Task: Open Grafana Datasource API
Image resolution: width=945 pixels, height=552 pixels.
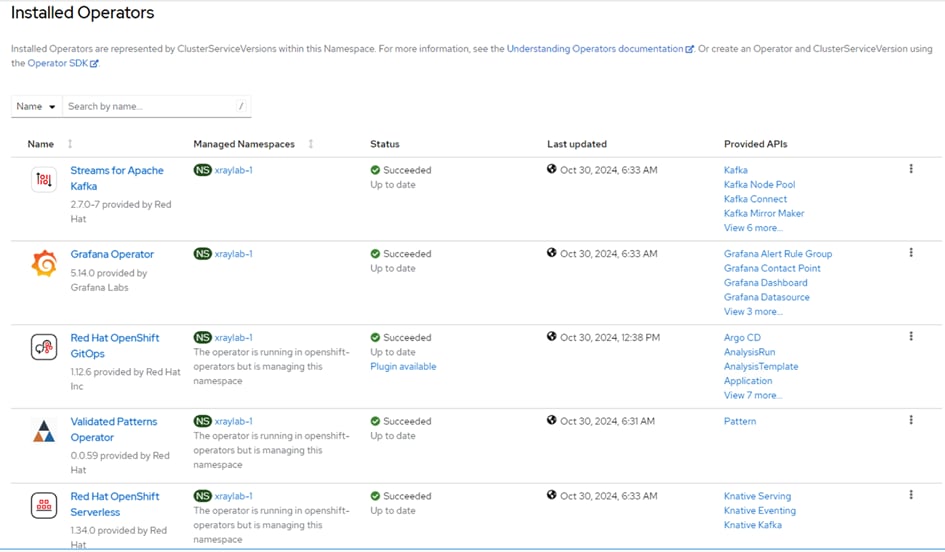Action: pyautogui.click(x=767, y=297)
